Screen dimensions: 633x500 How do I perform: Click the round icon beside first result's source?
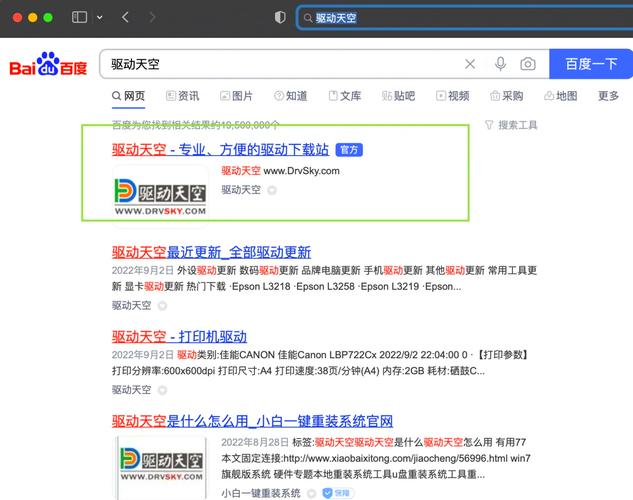click(x=272, y=190)
